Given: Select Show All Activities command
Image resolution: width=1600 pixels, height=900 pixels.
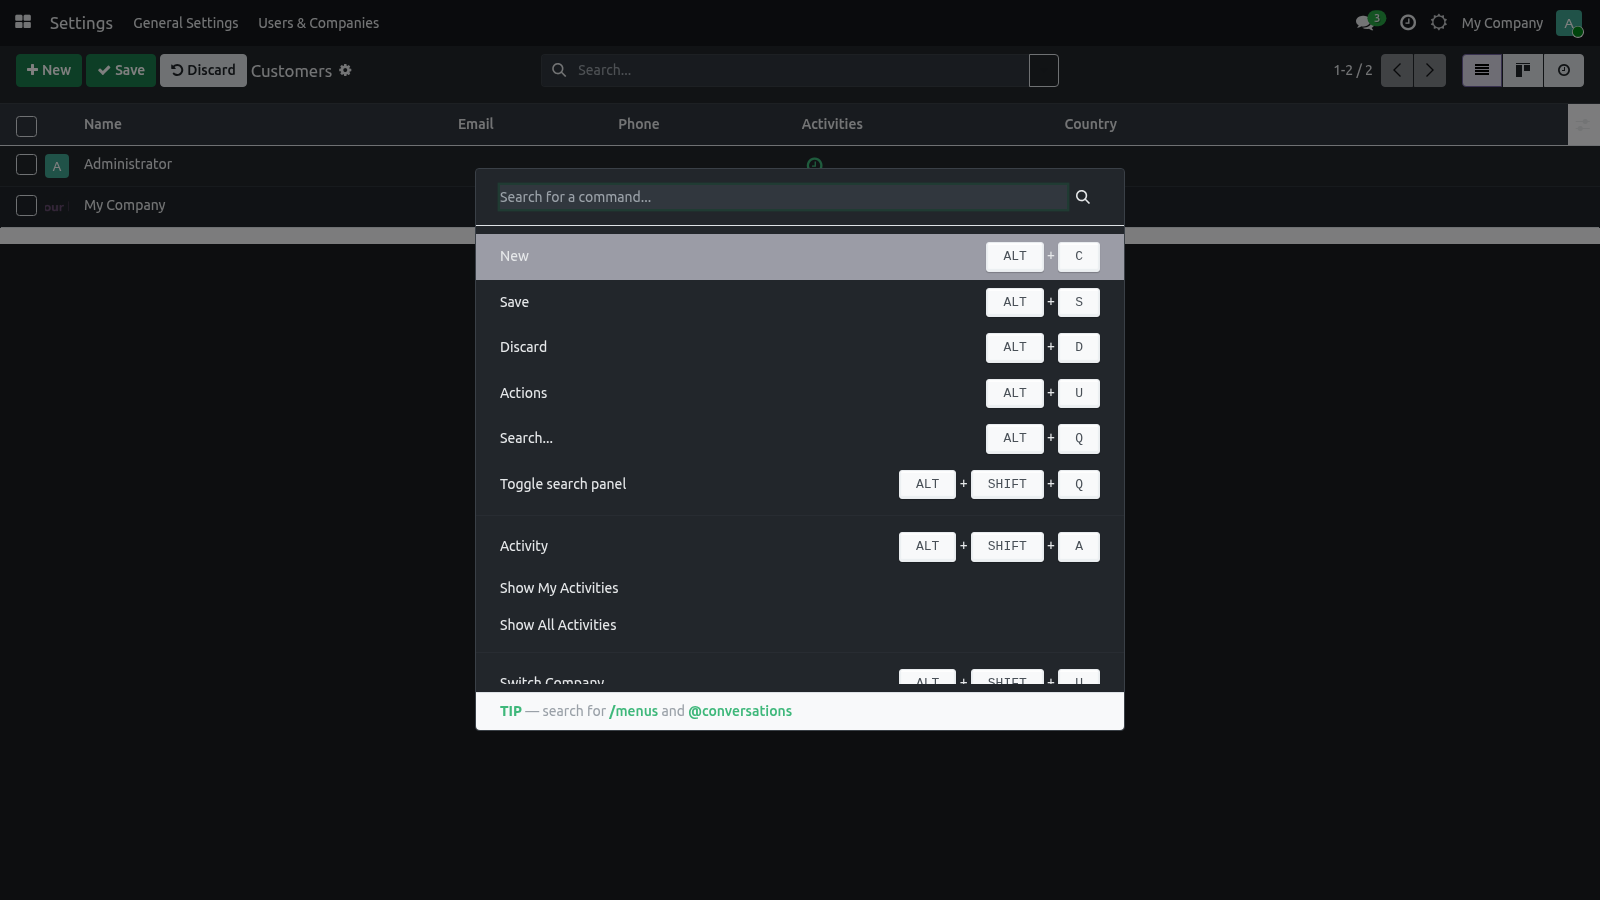Looking at the screenshot, I should [x=800, y=625].
